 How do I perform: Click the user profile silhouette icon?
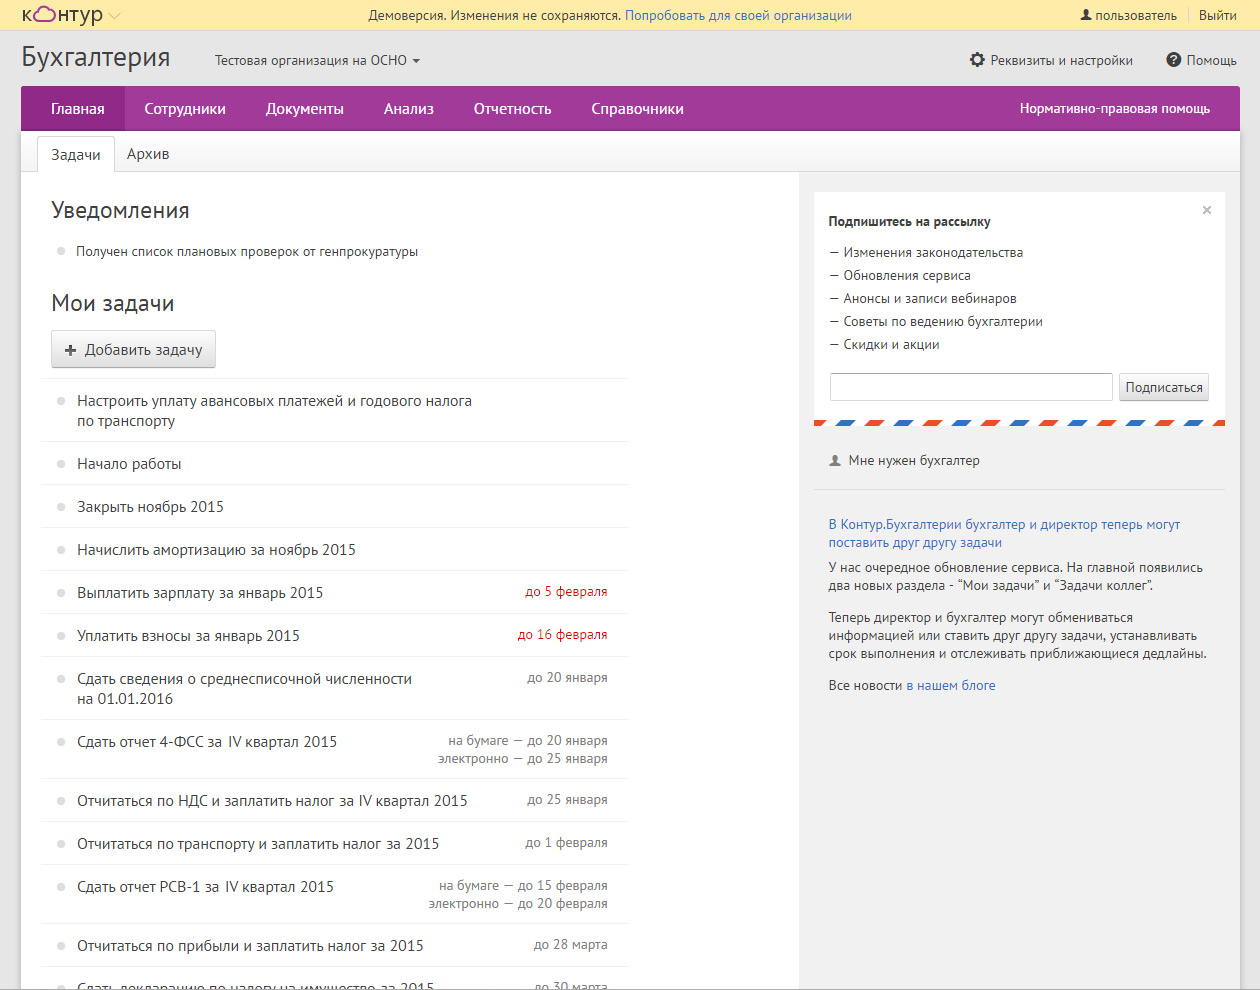click(1086, 15)
